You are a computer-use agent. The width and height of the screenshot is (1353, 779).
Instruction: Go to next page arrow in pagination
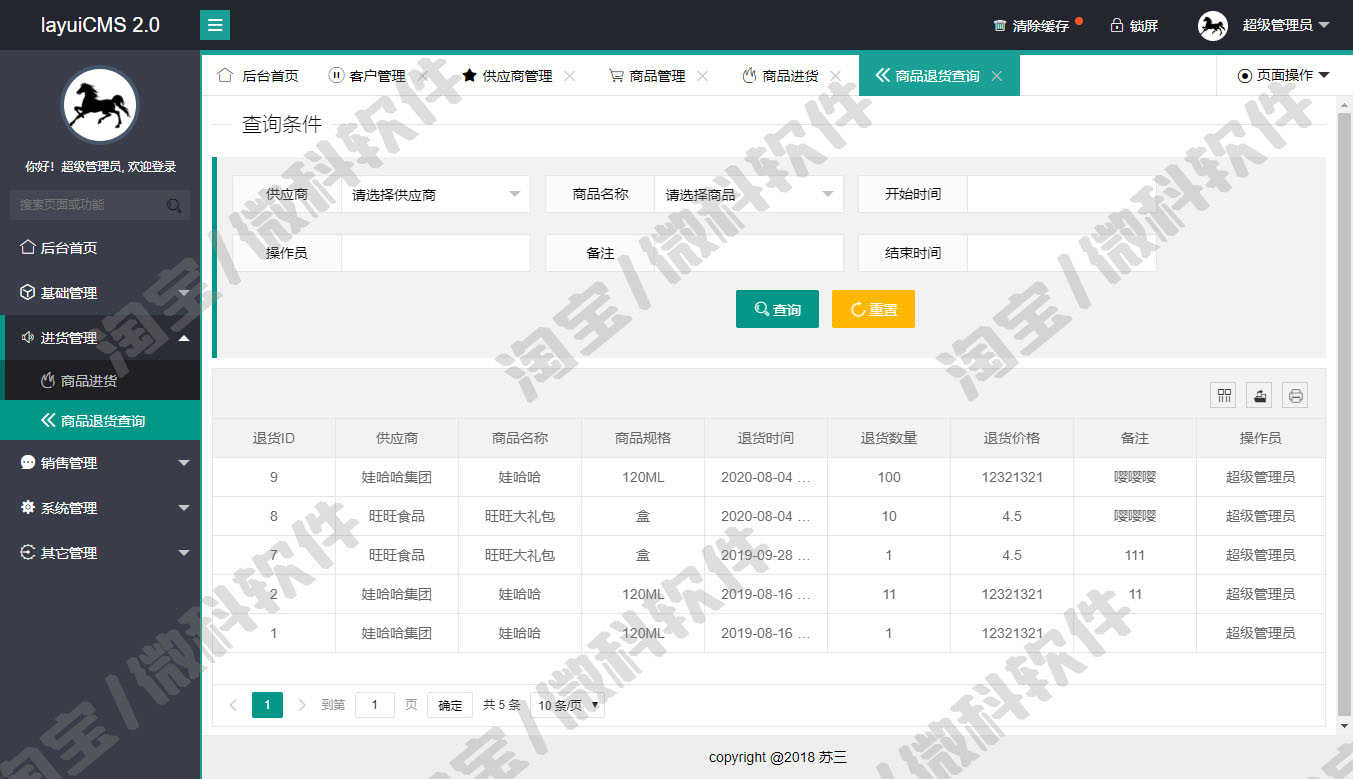[x=302, y=705]
